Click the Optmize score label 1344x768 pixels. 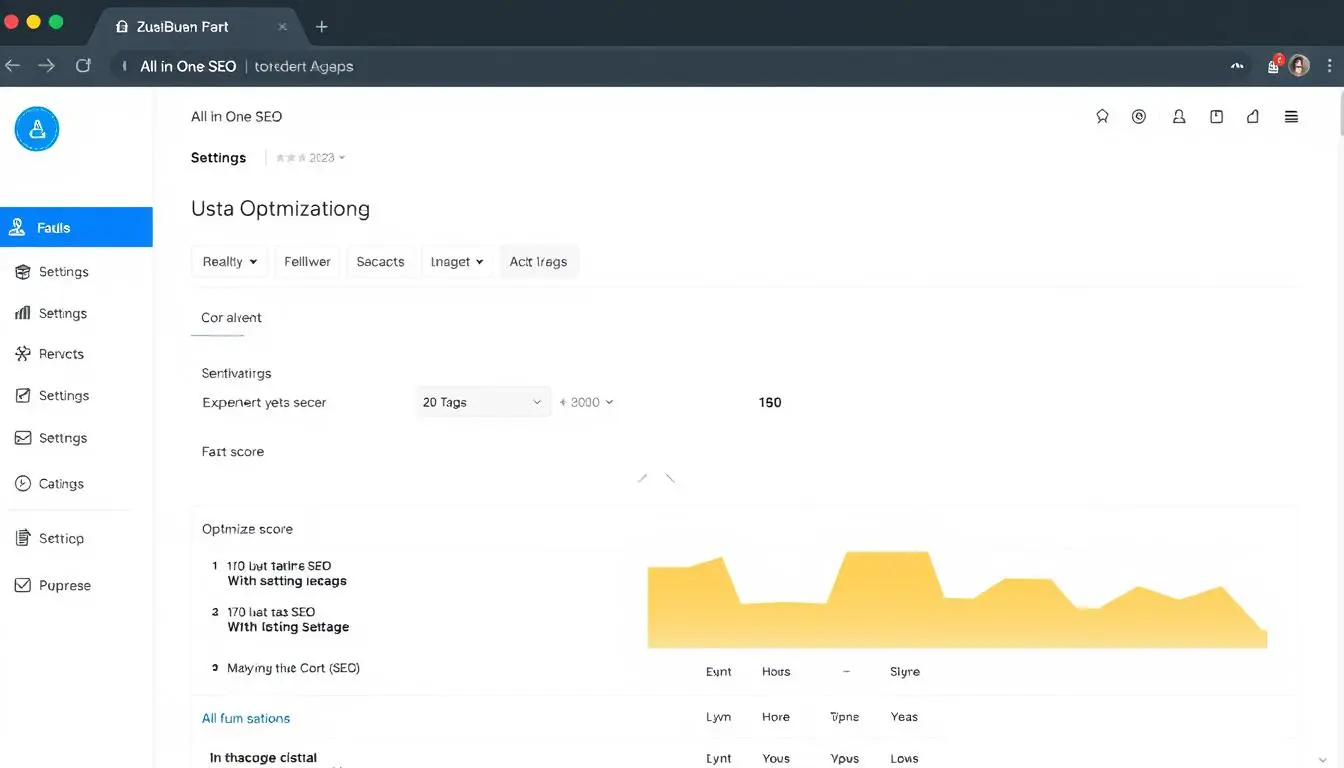[x=247, y=529]
